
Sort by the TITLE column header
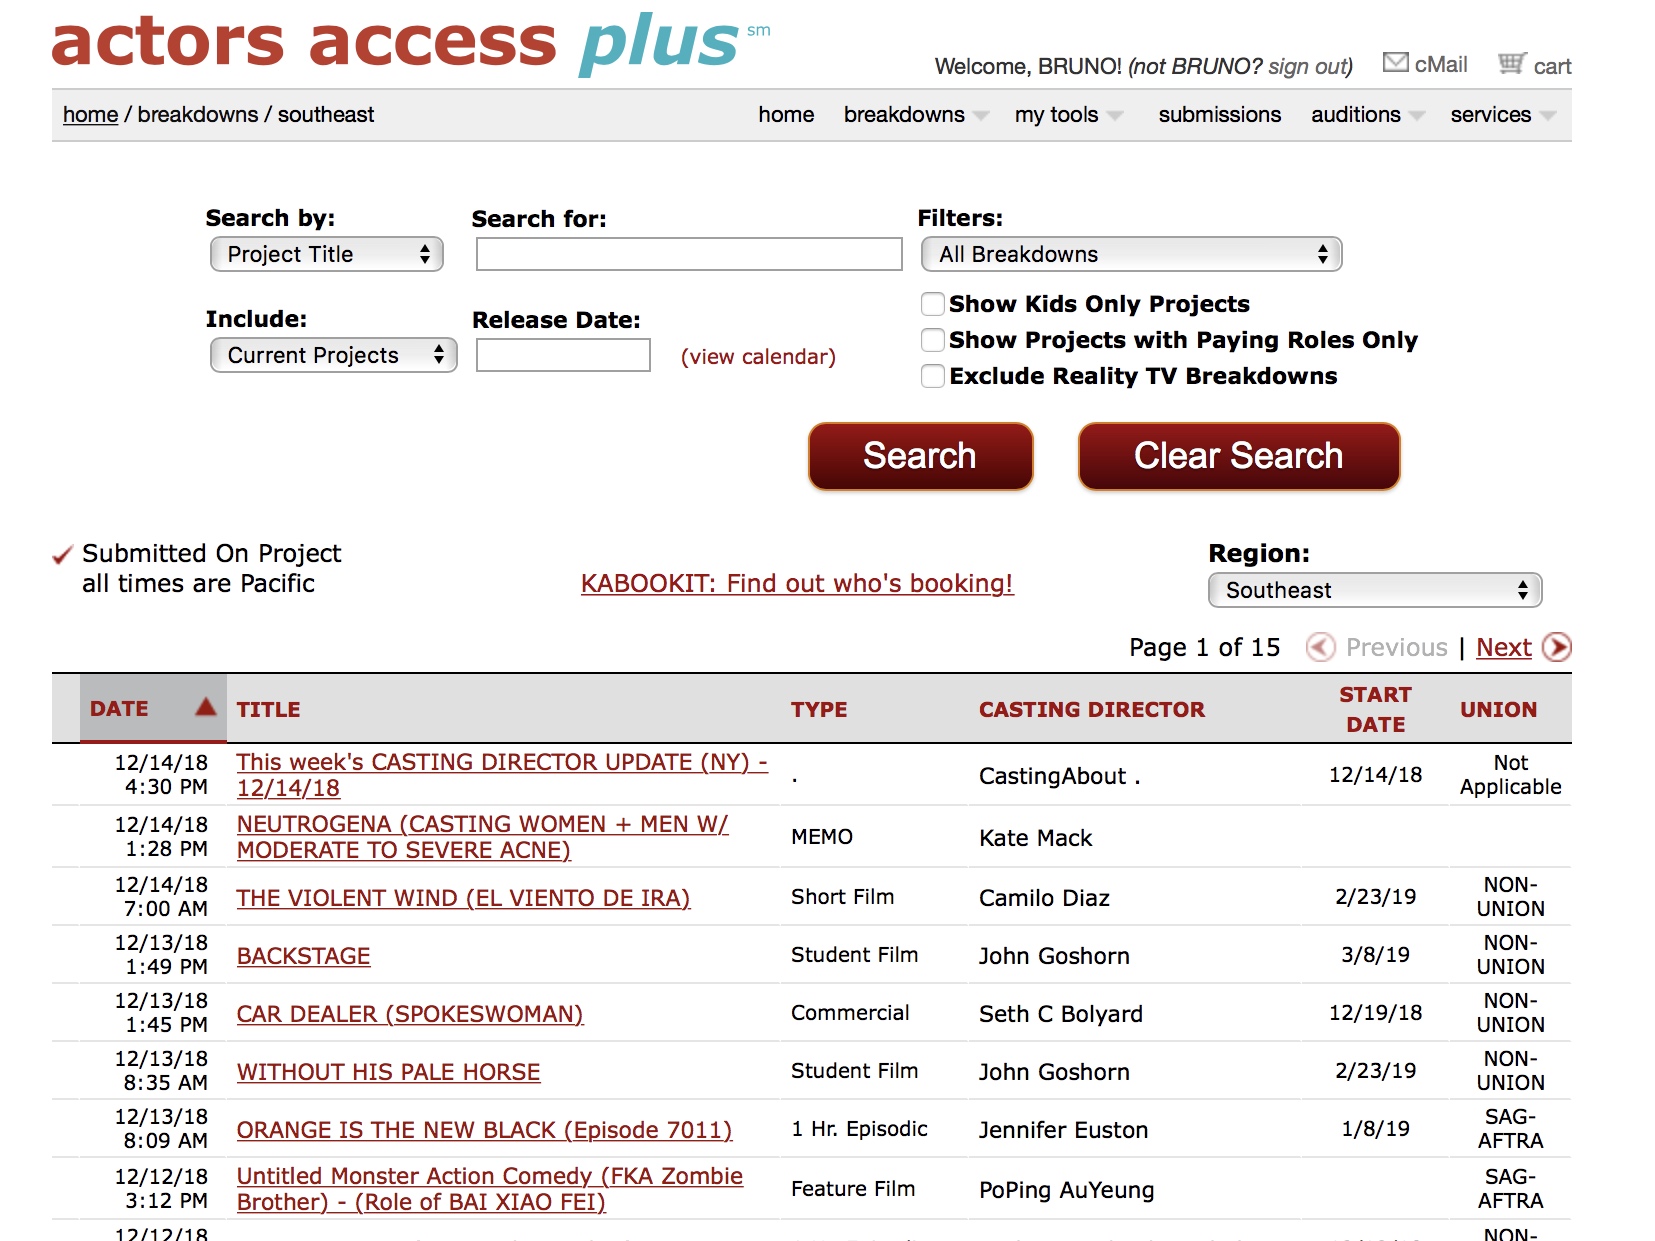click(x=268, y=709)
